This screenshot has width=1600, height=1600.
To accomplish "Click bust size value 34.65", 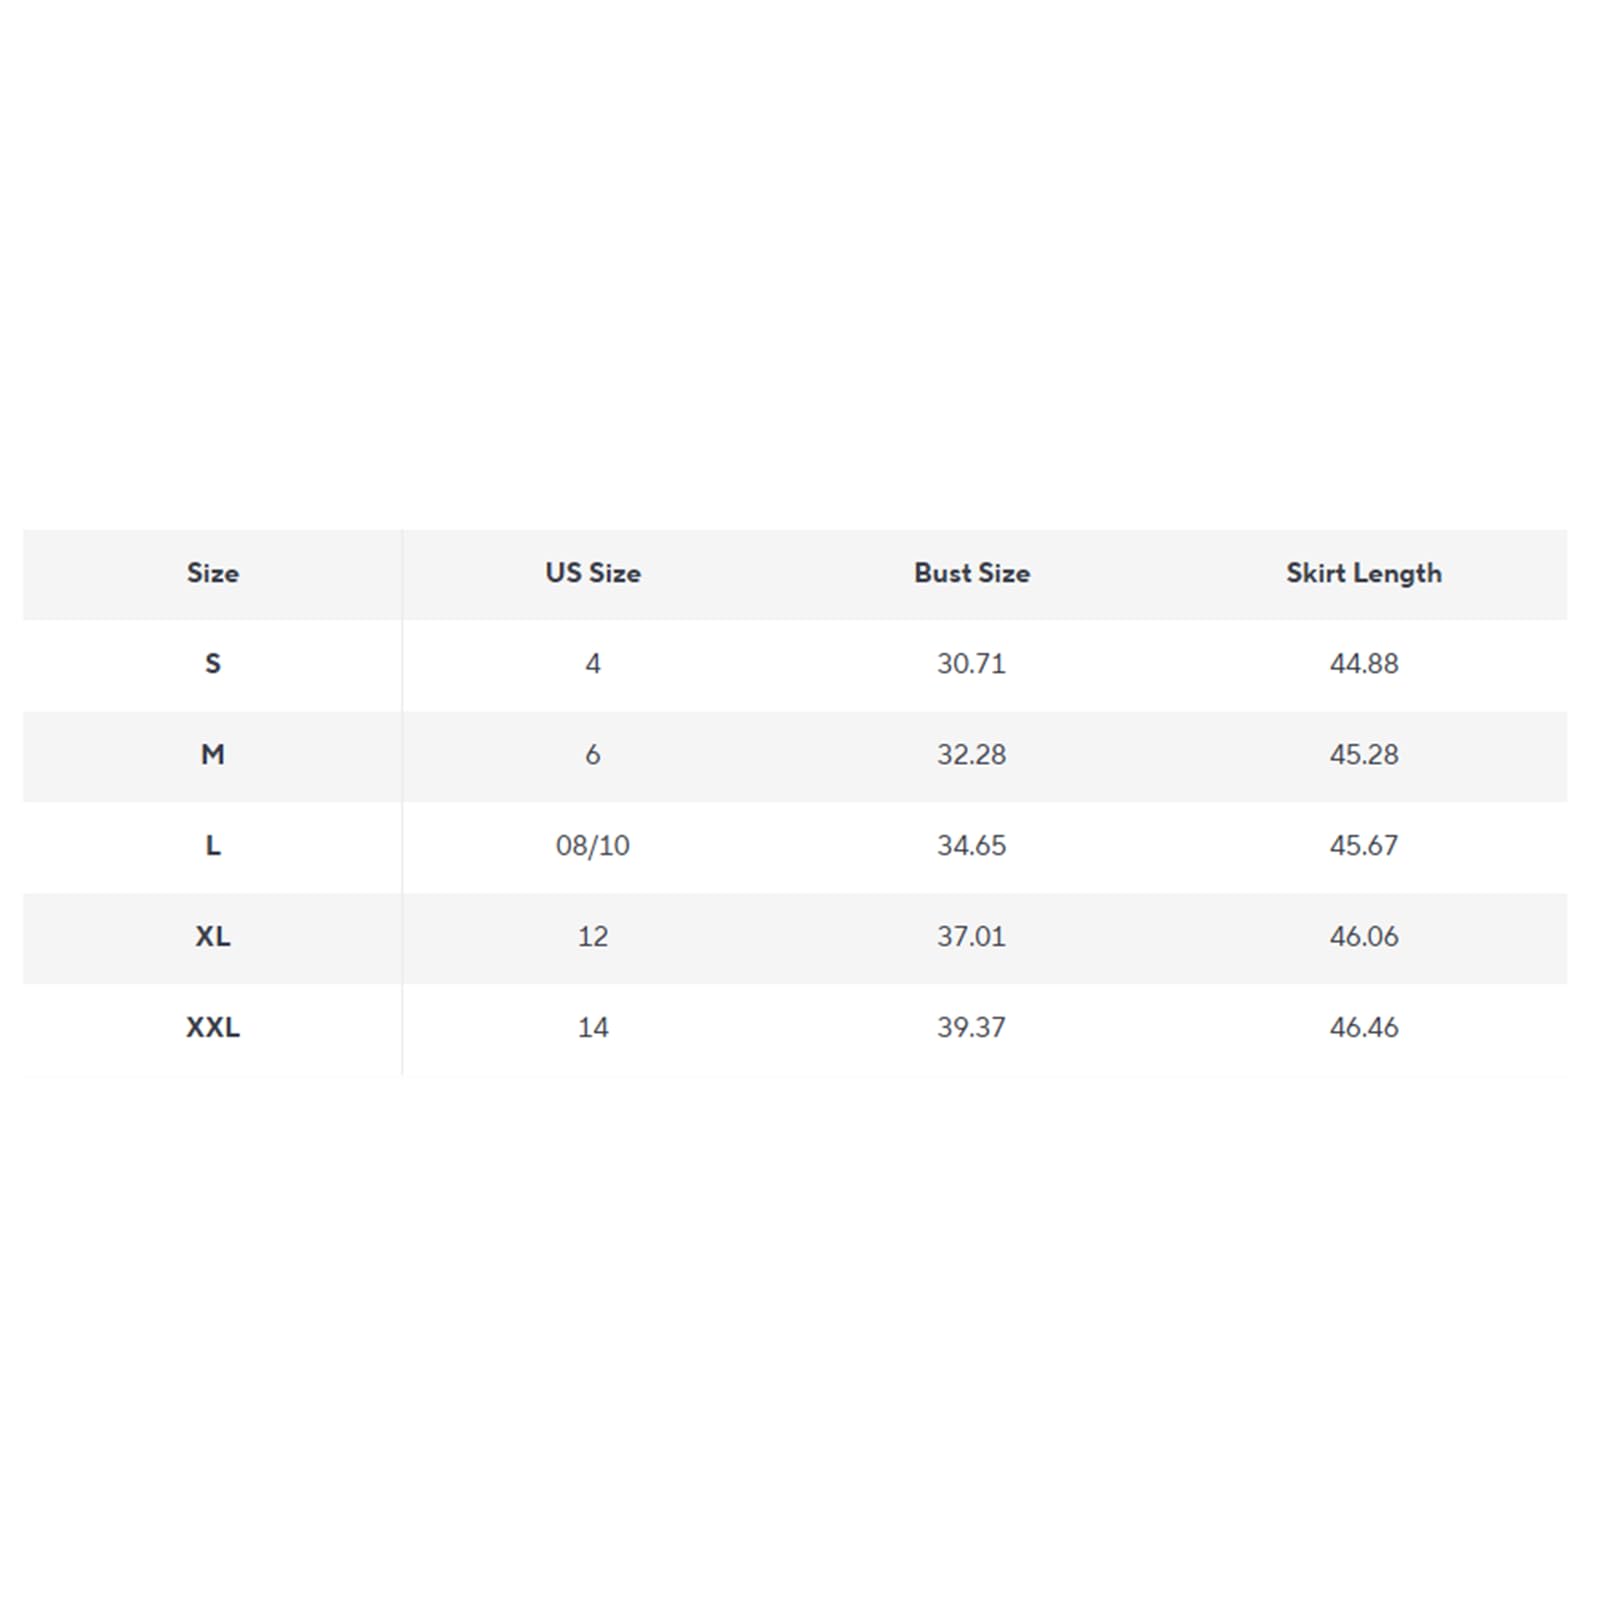I will 972,846.
